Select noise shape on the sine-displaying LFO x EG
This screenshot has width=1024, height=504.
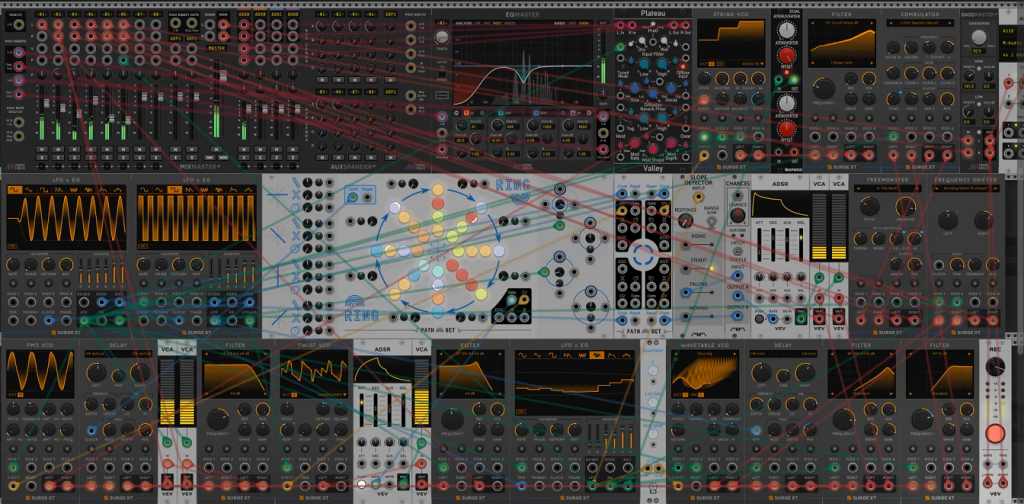click(74, 189)
